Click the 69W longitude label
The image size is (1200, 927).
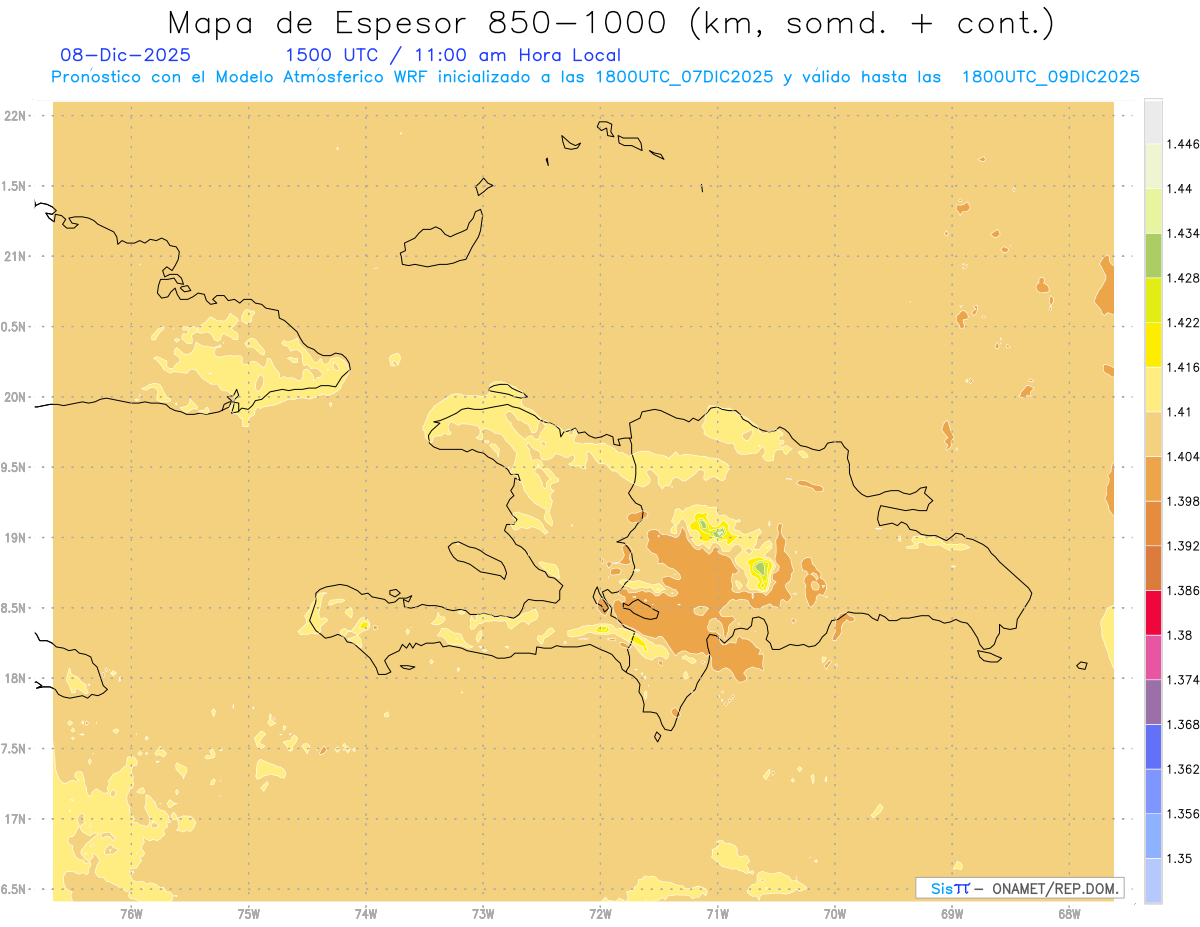click(952, 913)
